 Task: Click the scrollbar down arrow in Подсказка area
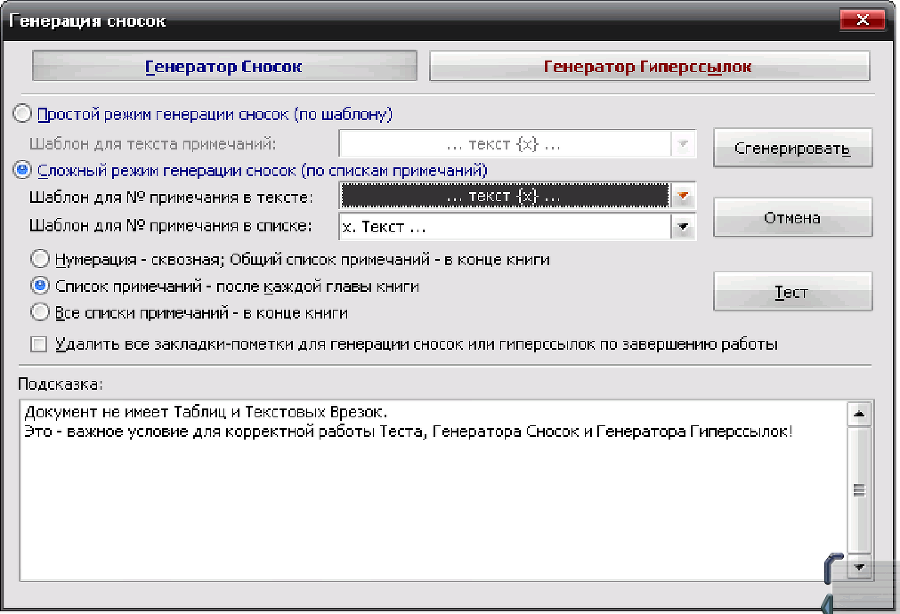click(x=858, y=567)
